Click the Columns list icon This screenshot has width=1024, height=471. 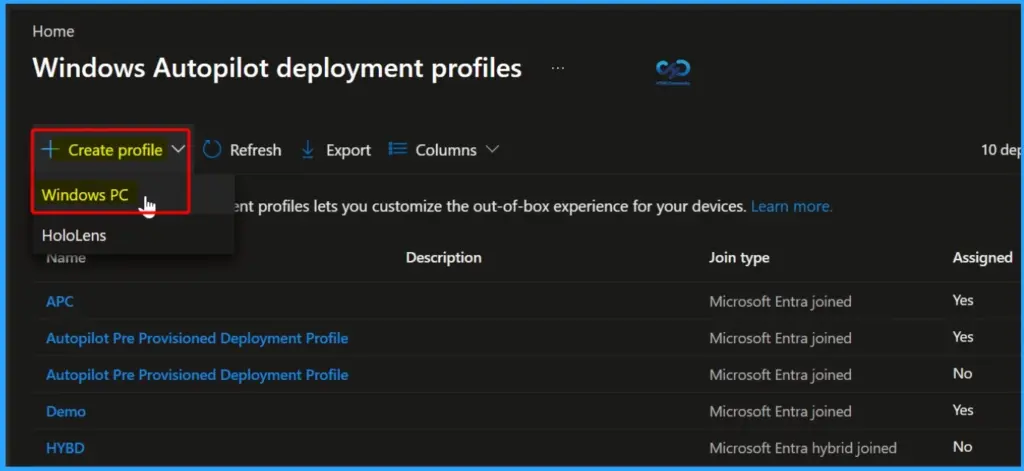coord(398,150)
